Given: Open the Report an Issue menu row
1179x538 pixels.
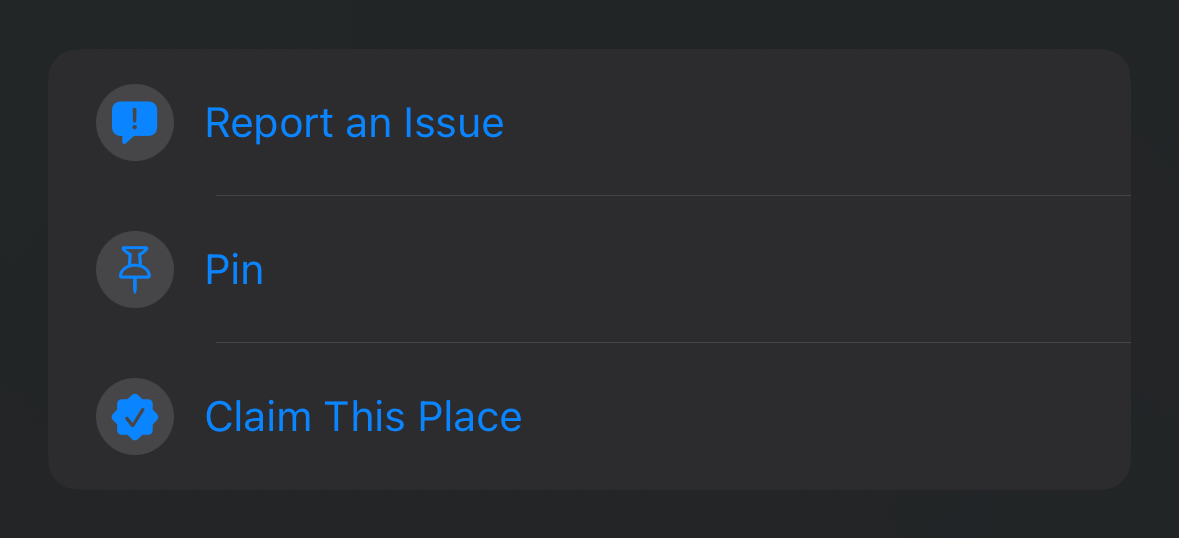Looking at the screenshot, I should [x=590, y=122].
